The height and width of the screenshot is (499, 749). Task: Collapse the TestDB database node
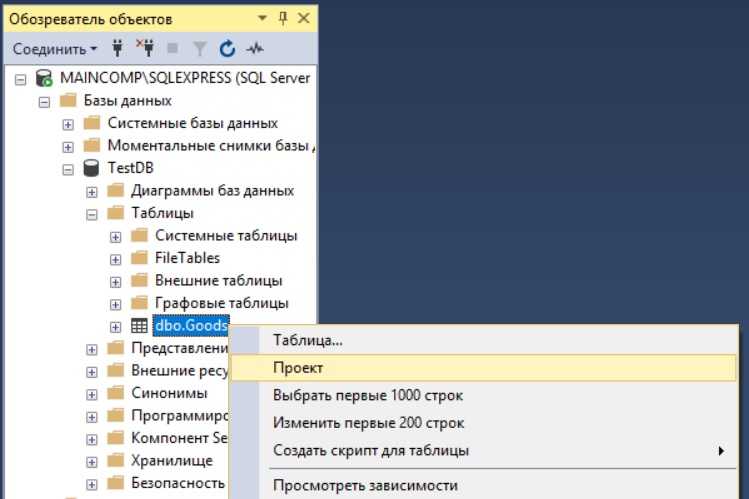[69, 169]
